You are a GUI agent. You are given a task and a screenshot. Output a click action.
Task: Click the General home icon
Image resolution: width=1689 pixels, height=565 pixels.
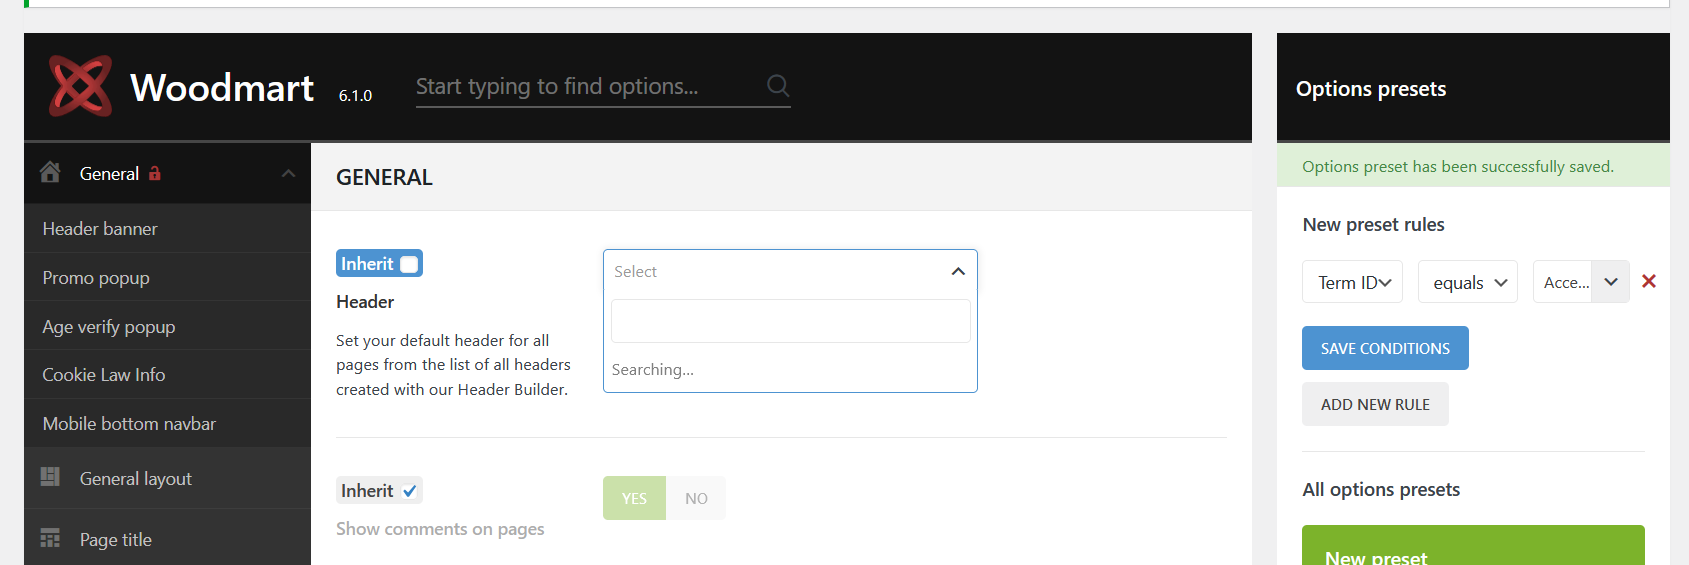click(50, 173)
